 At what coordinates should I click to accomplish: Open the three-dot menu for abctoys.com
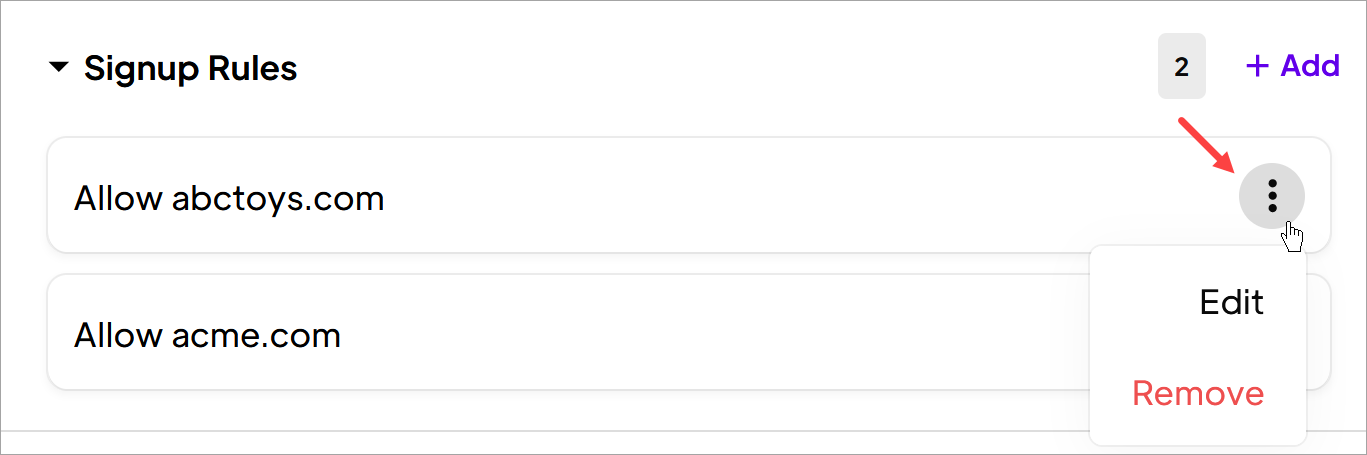click(1271, 195)
